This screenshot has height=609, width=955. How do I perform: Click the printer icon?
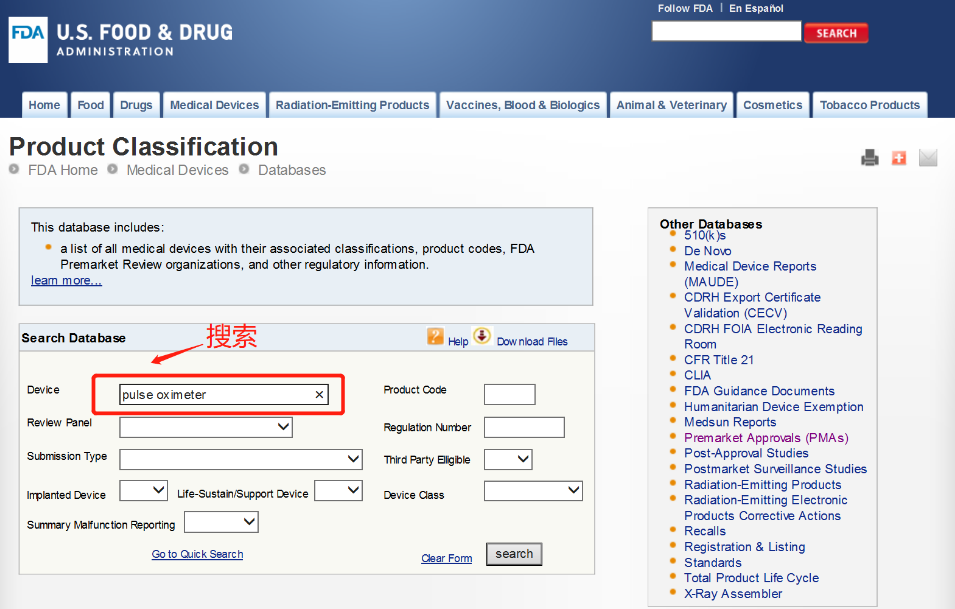click(x=870, y=158)
